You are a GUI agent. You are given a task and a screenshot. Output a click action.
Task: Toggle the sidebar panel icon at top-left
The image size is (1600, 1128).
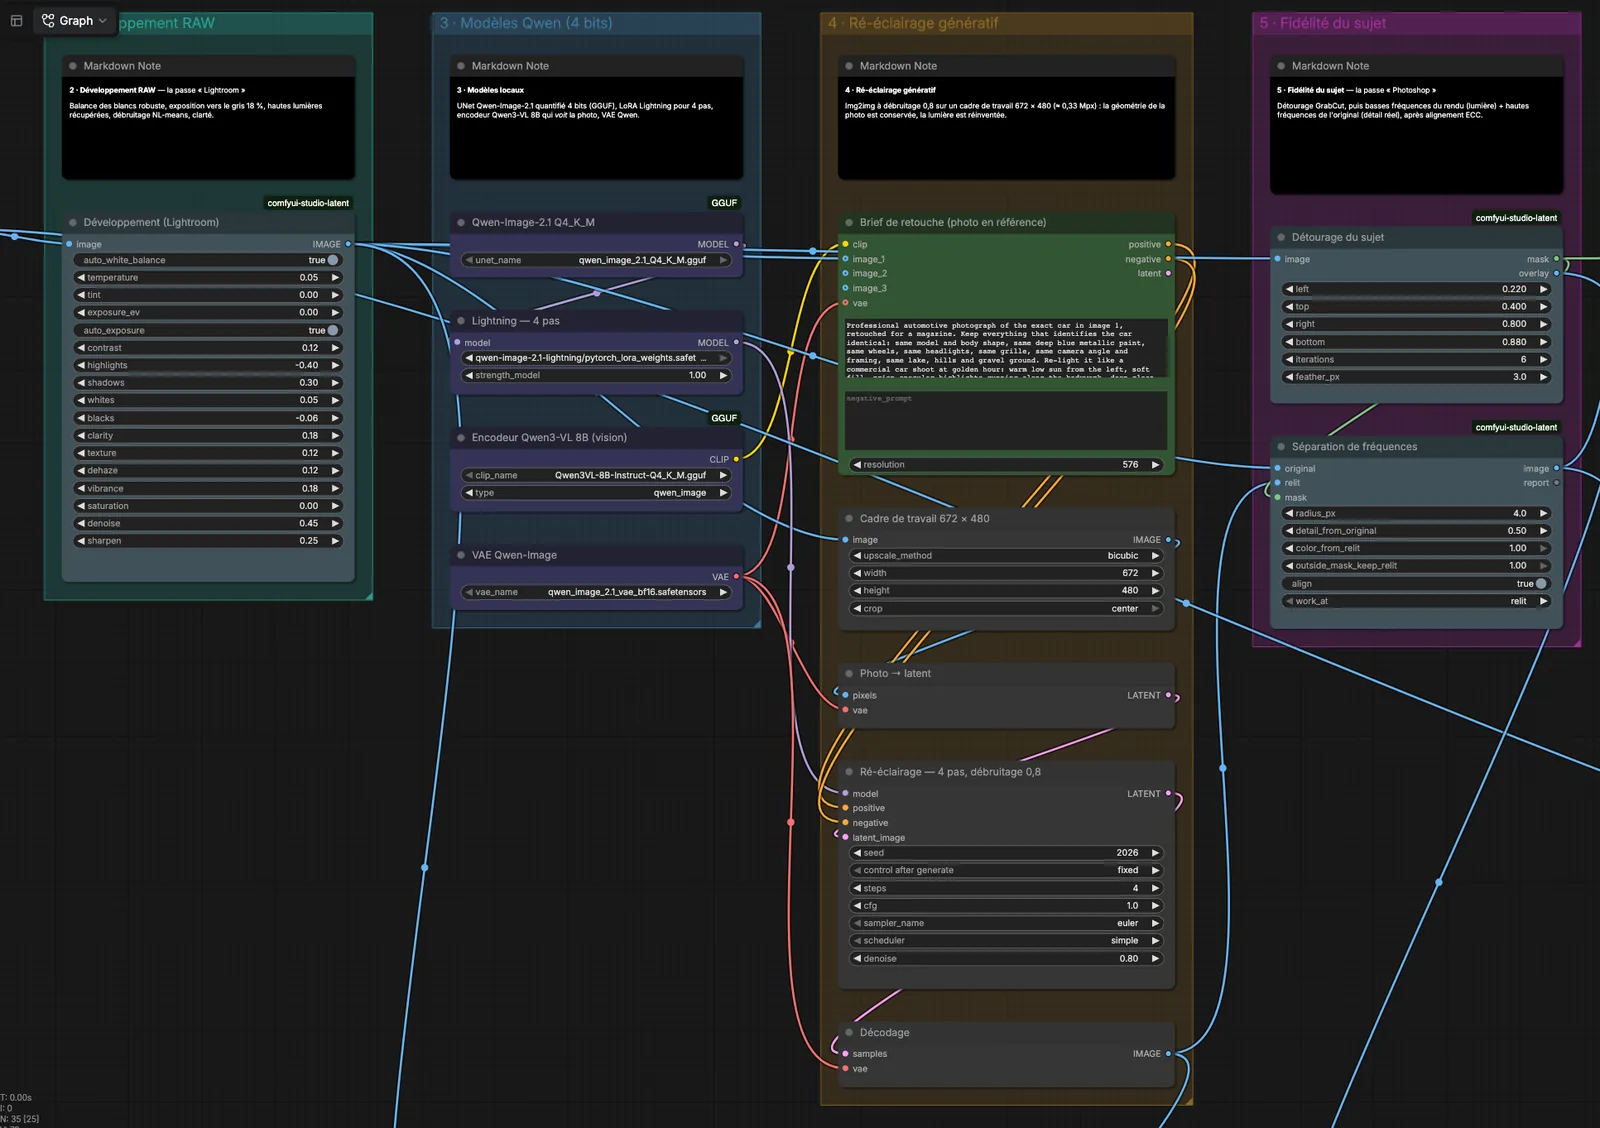click(16, 21)
